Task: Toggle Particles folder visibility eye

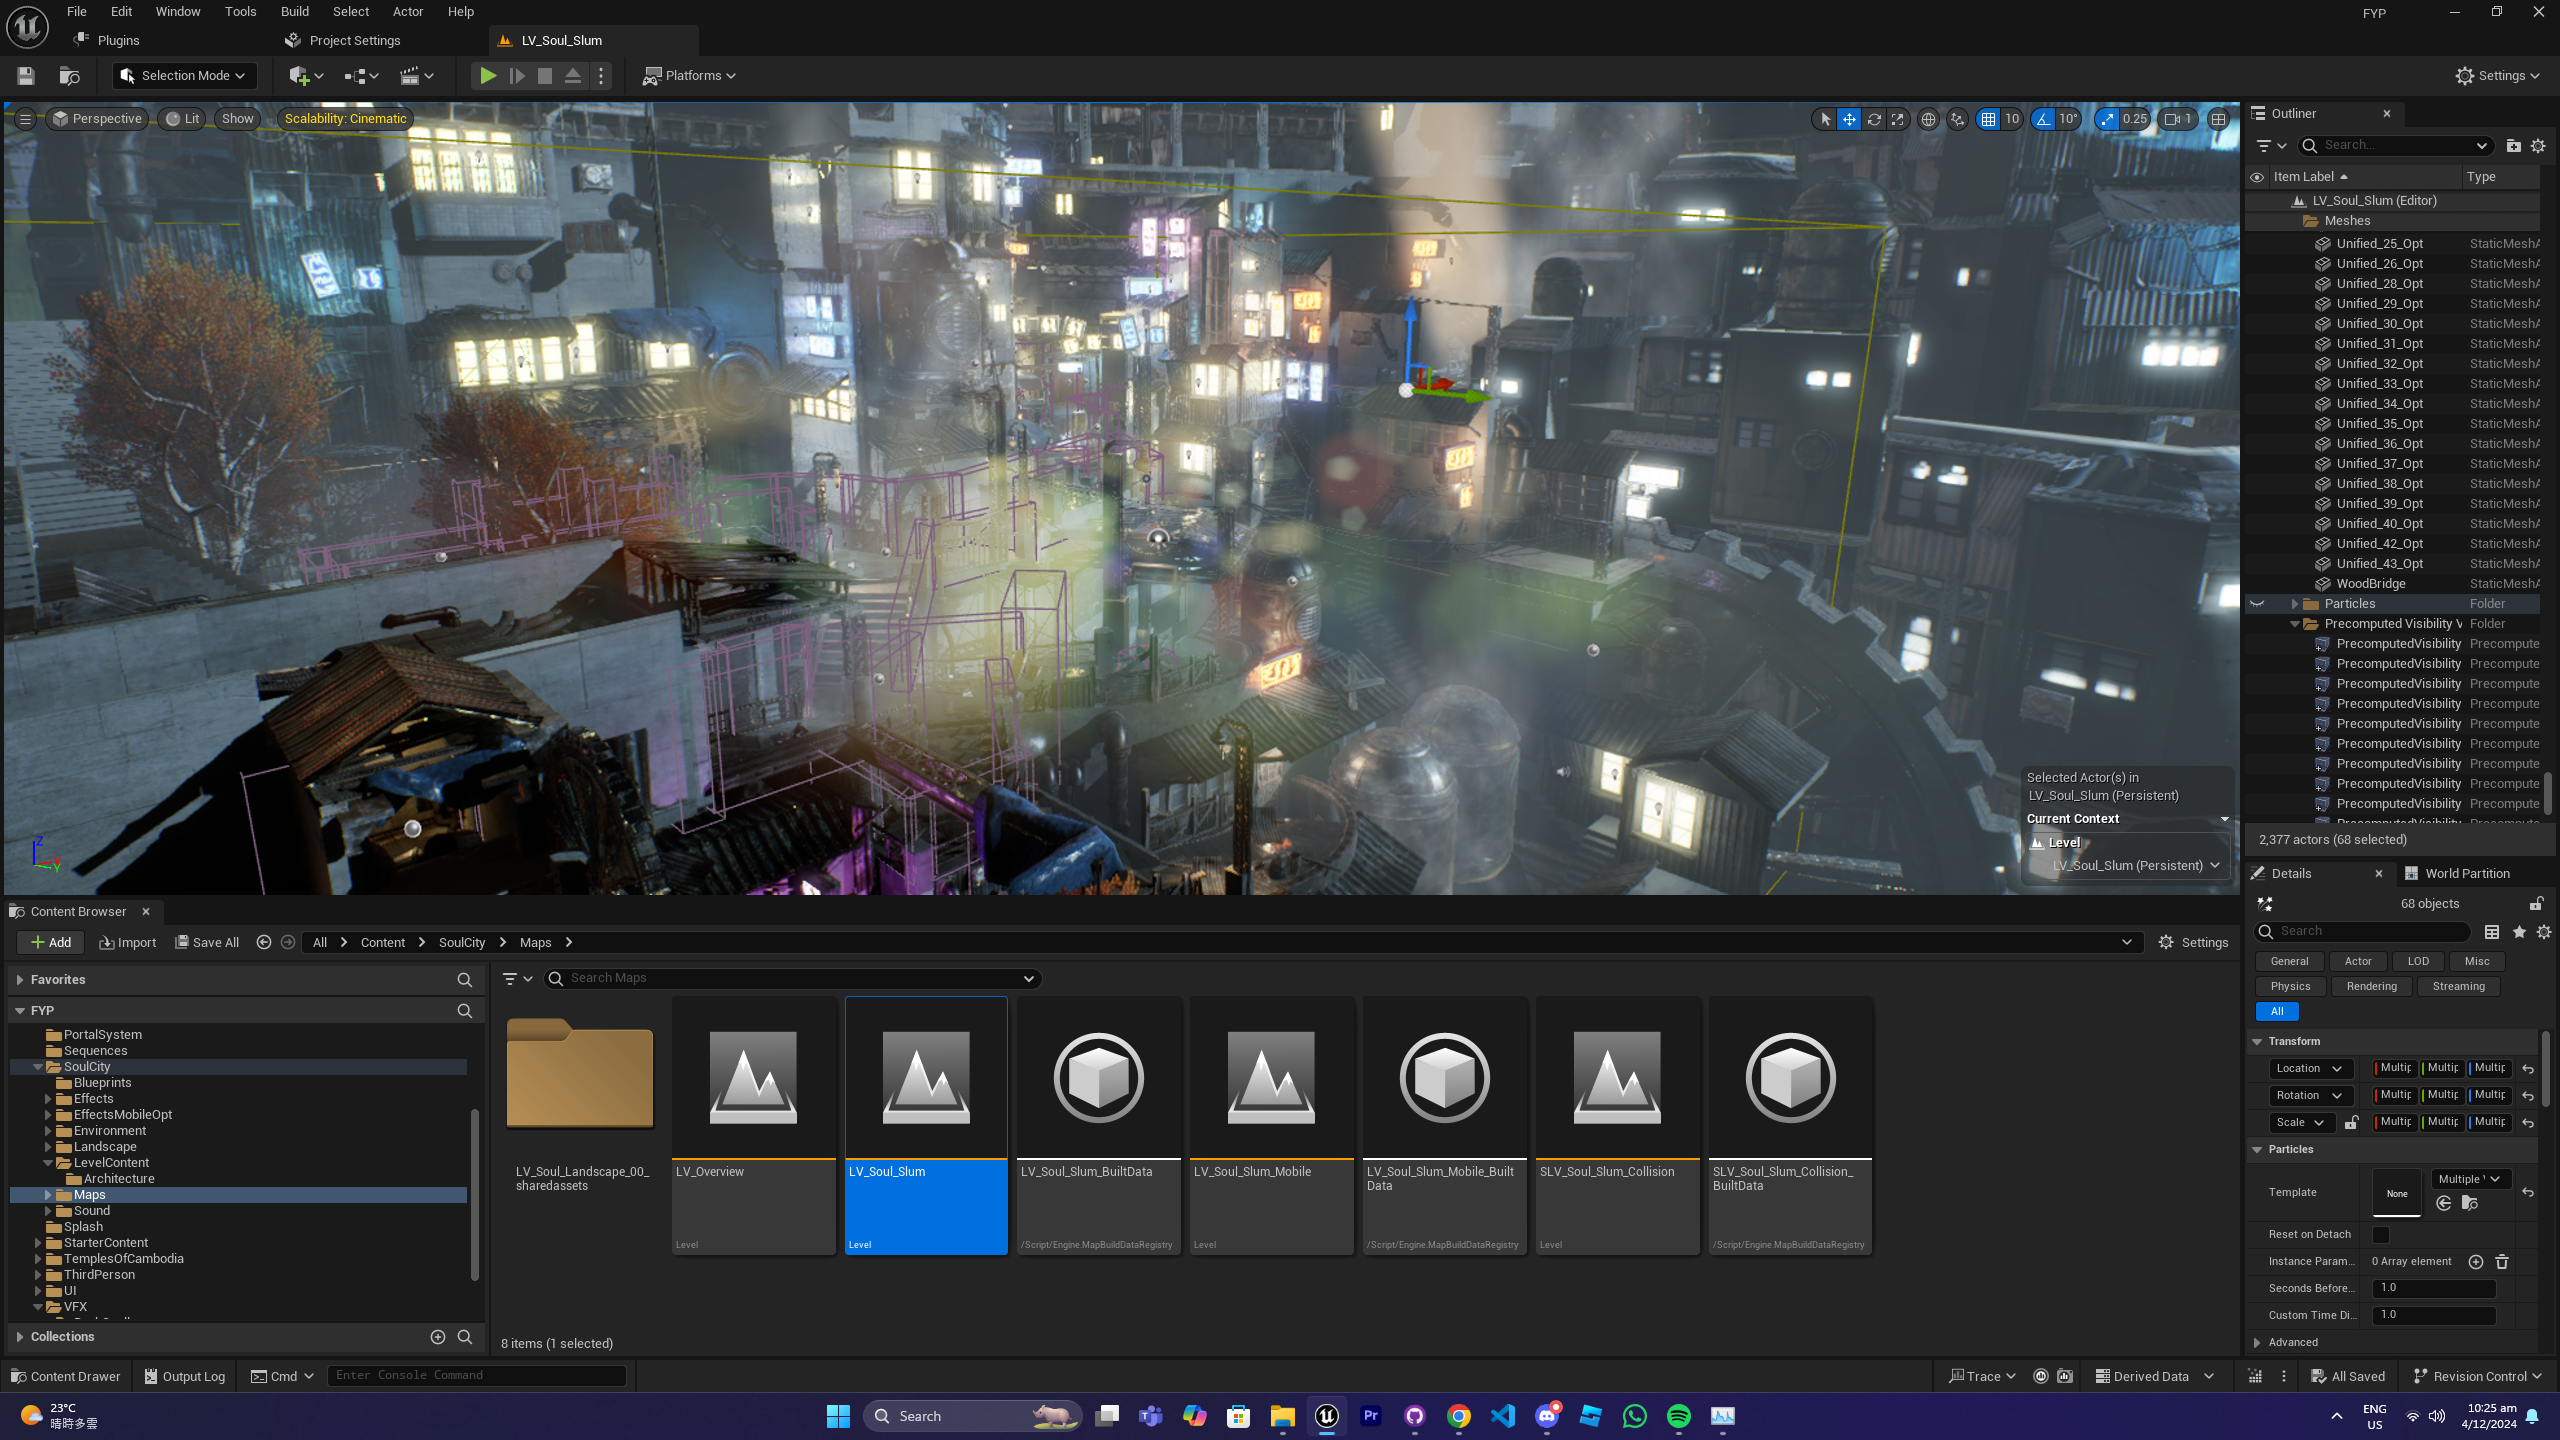Action: [2257, 604]
